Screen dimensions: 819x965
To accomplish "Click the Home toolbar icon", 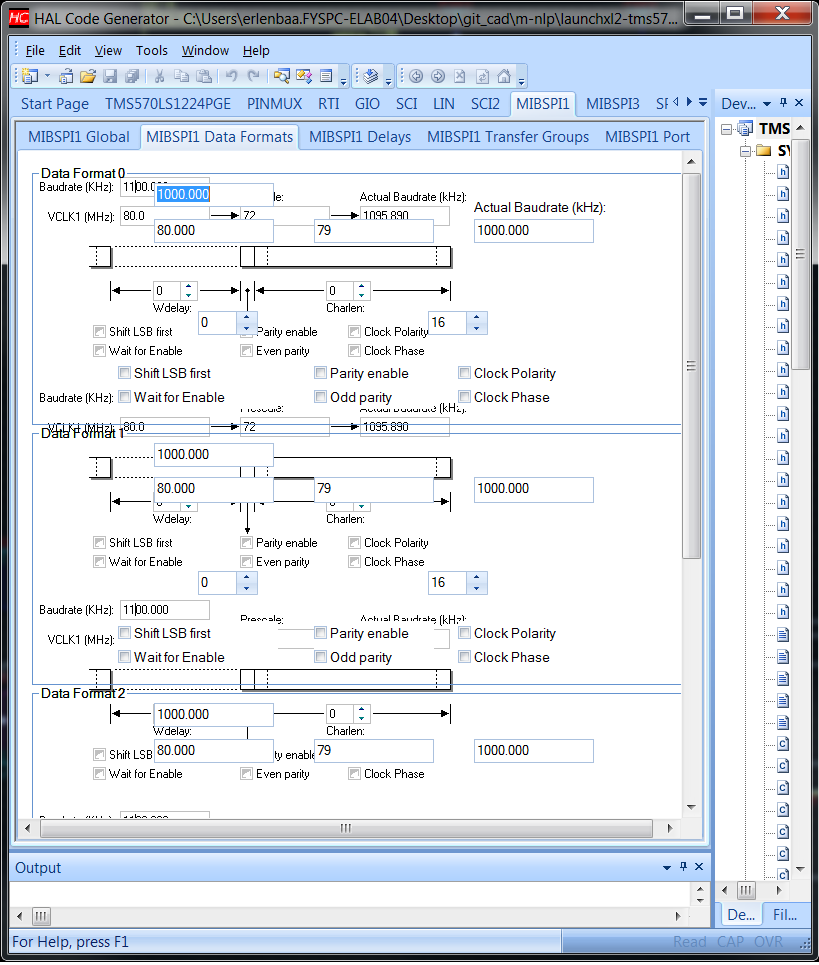I will (504, 76).
